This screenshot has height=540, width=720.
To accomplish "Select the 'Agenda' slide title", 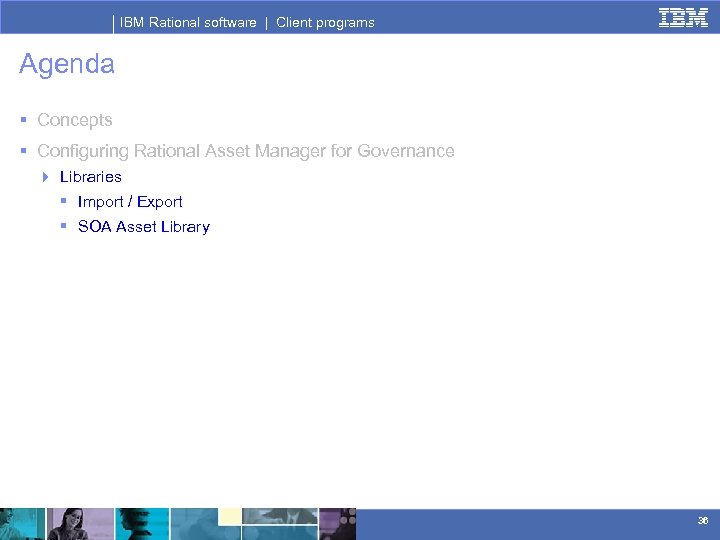I will pos(67,64).
